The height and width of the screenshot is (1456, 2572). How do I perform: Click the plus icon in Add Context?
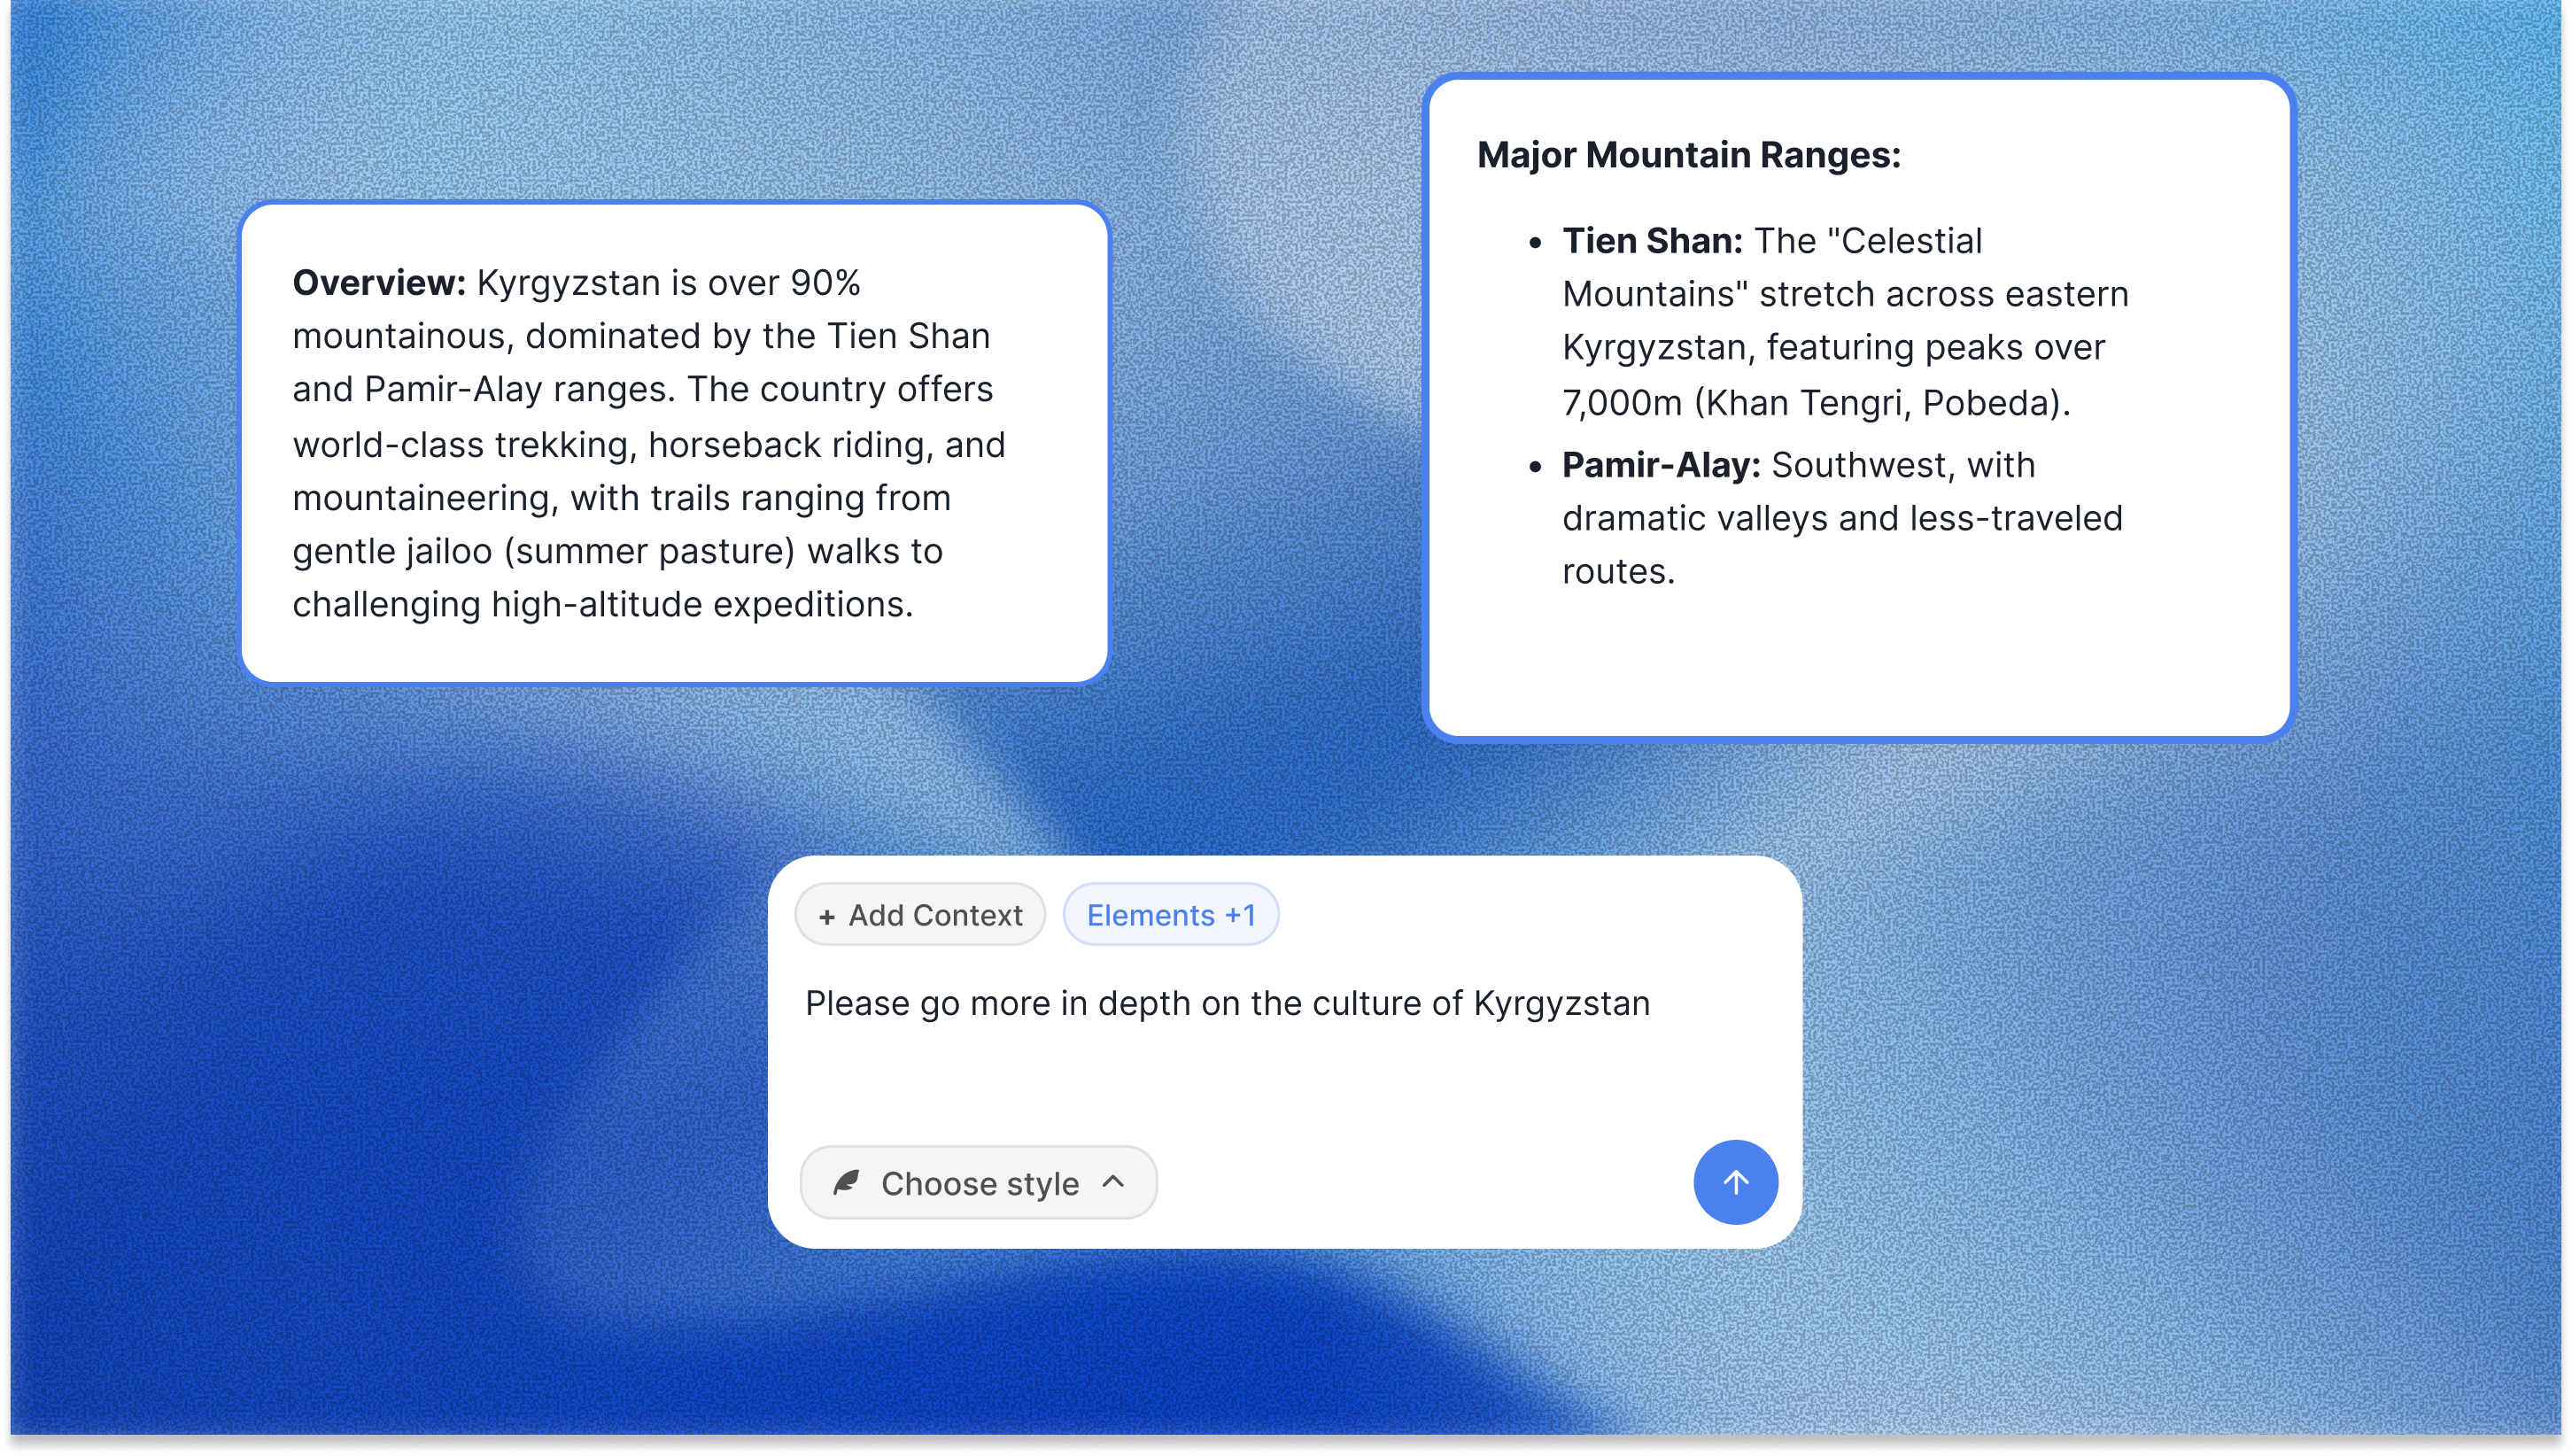(826, 916)
